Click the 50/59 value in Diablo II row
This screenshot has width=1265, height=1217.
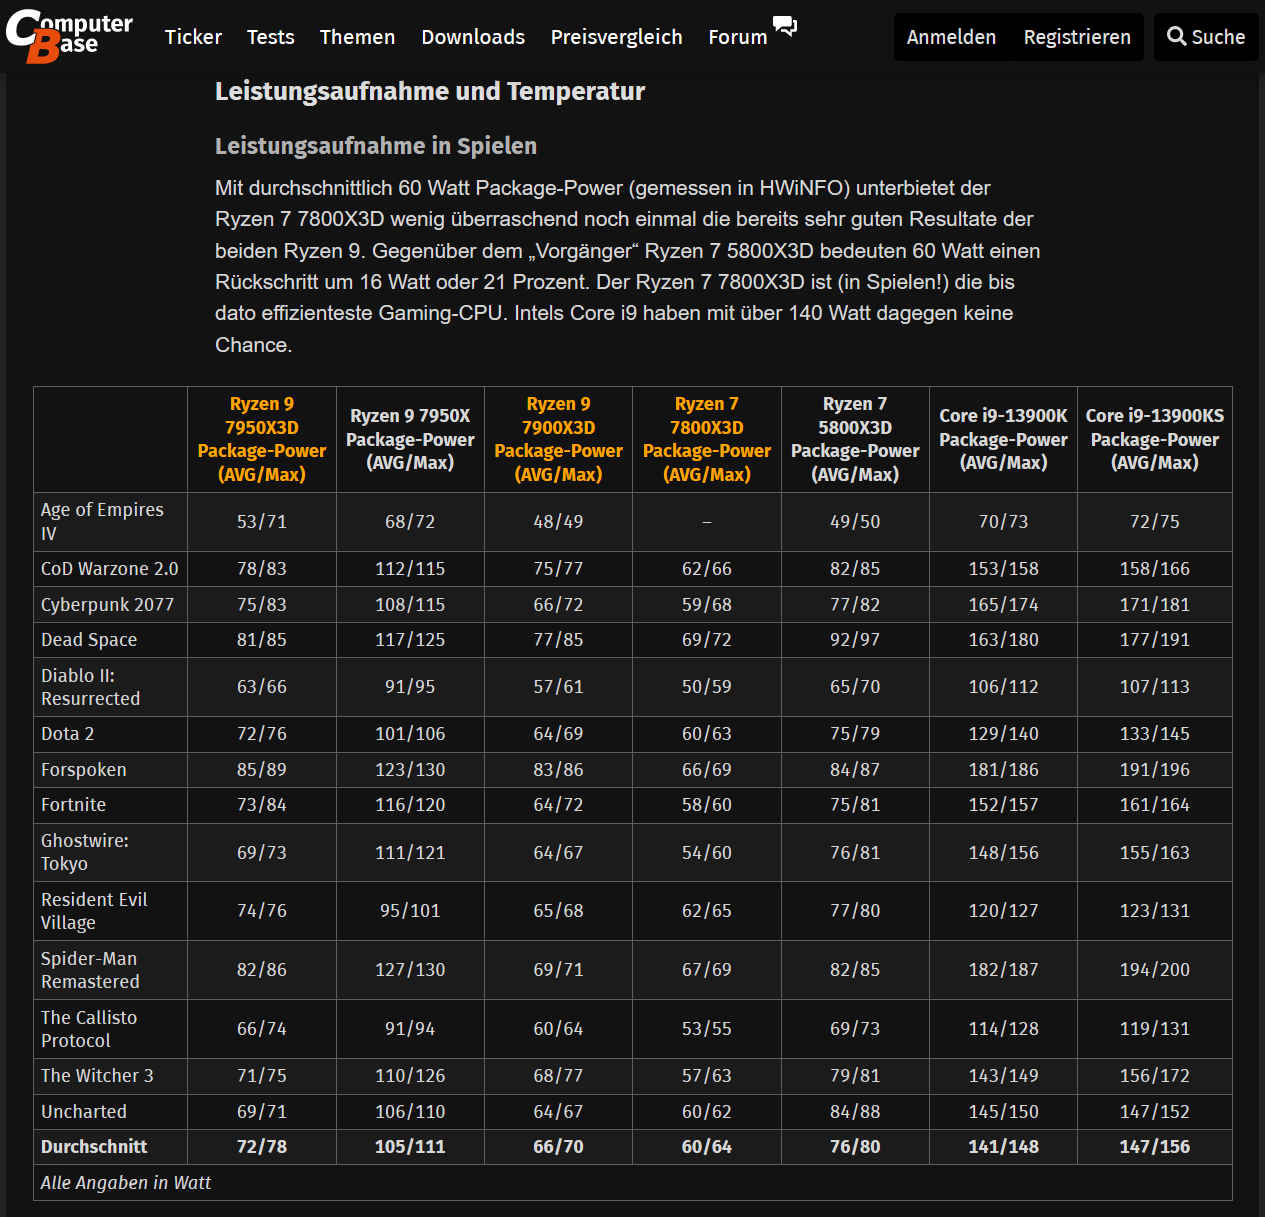click(707, 687)
